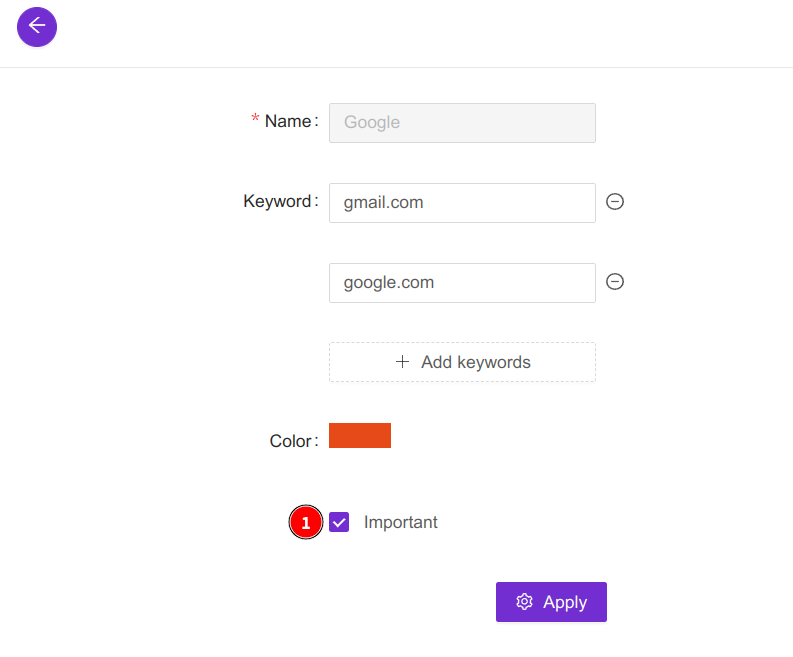
Task: Remove the gmail.com keyword row
Action: click(x=616, y=202)
